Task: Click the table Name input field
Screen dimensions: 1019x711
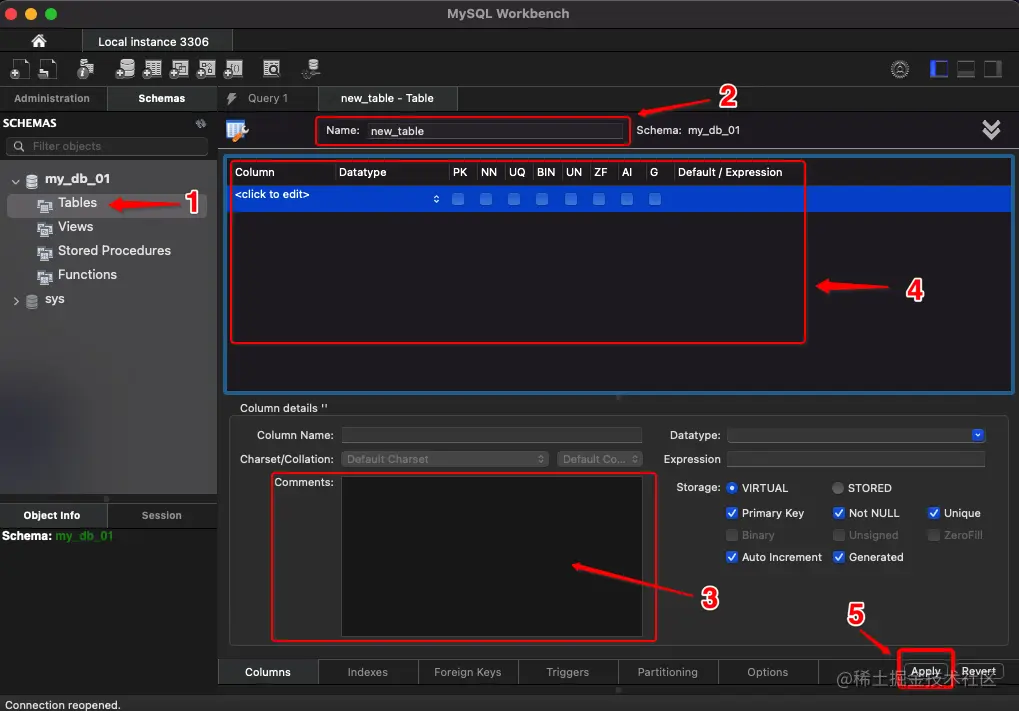Action: (x=495, y=131)
